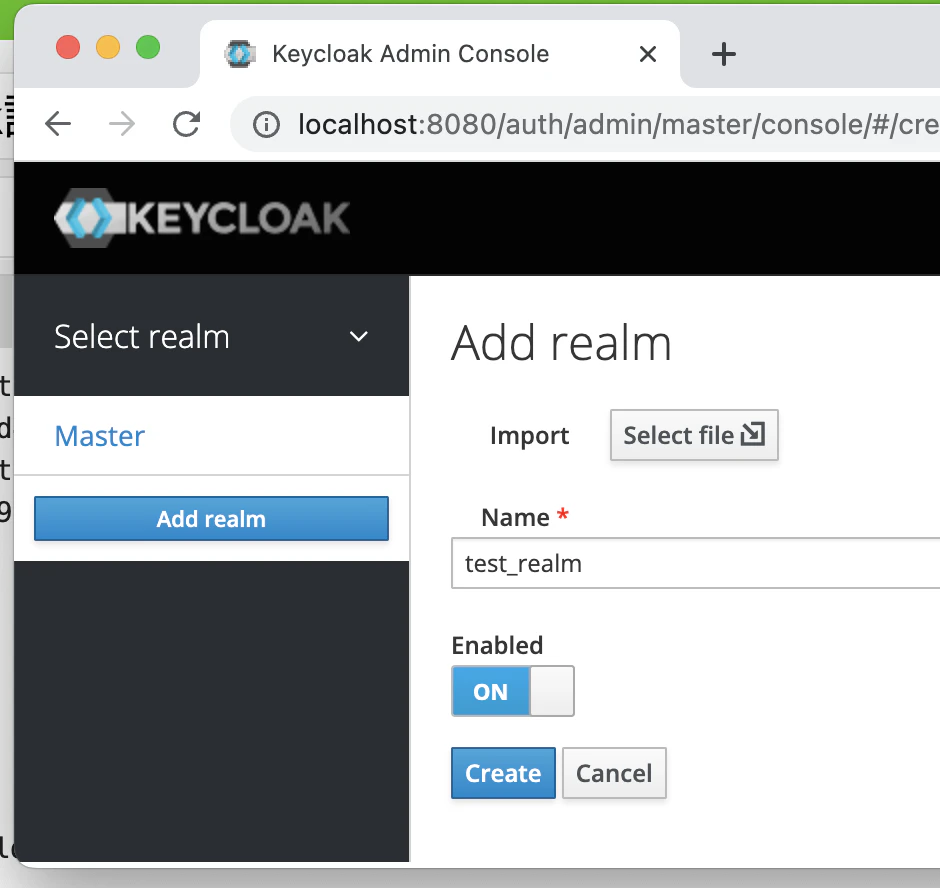Viewport: 940px width, 888px height.
Task: Close the Keycloak Admin Console tab
Action: 647,55
